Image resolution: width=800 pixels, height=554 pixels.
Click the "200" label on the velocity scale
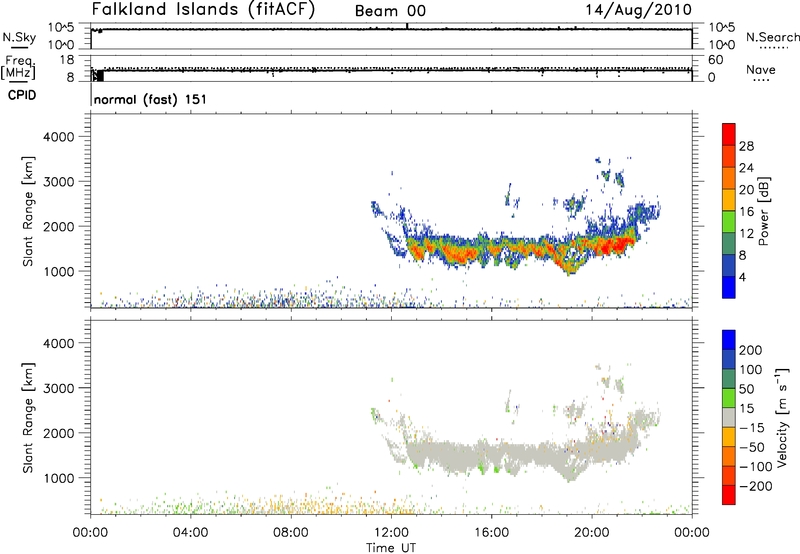[x=751, y=350]
